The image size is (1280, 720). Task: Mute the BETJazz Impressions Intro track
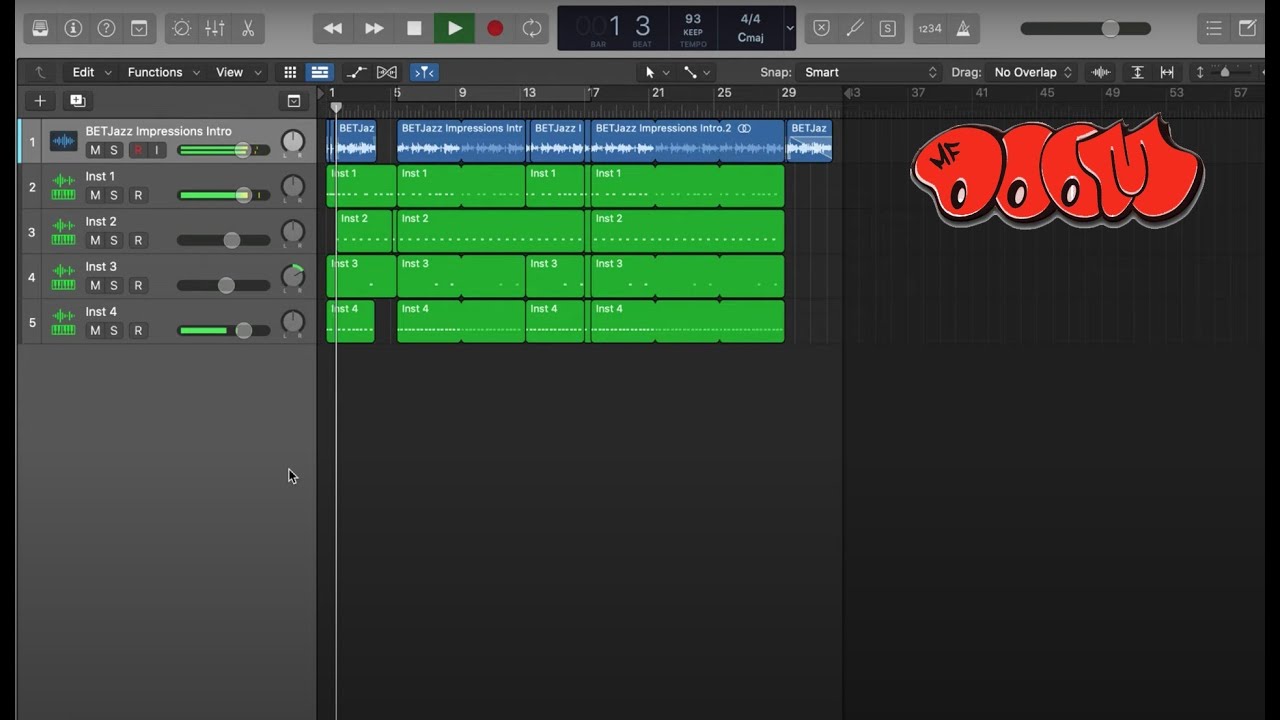95,150
